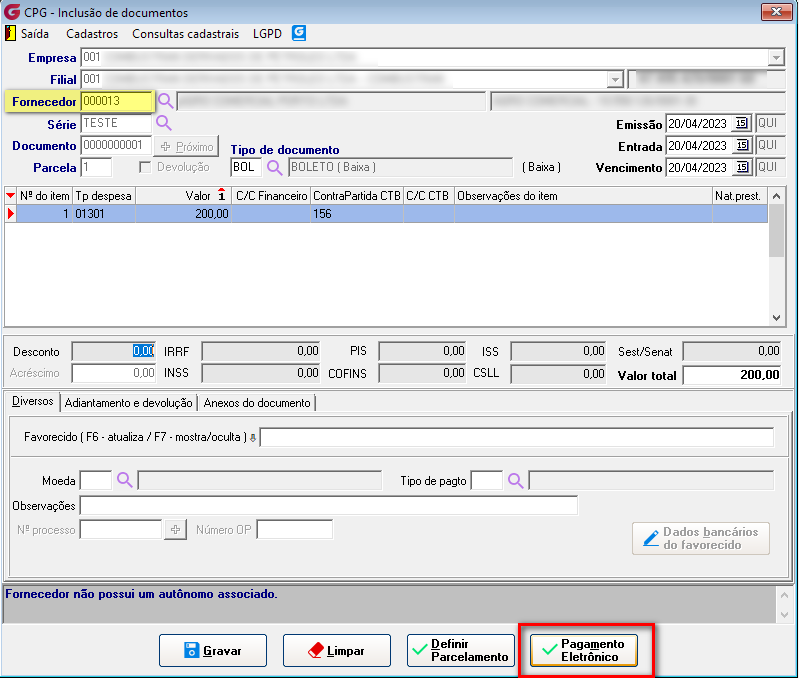Click the Desconto value field
Image resolution: width=799 pixels, height=678 pixels.
tap(114, 351)
